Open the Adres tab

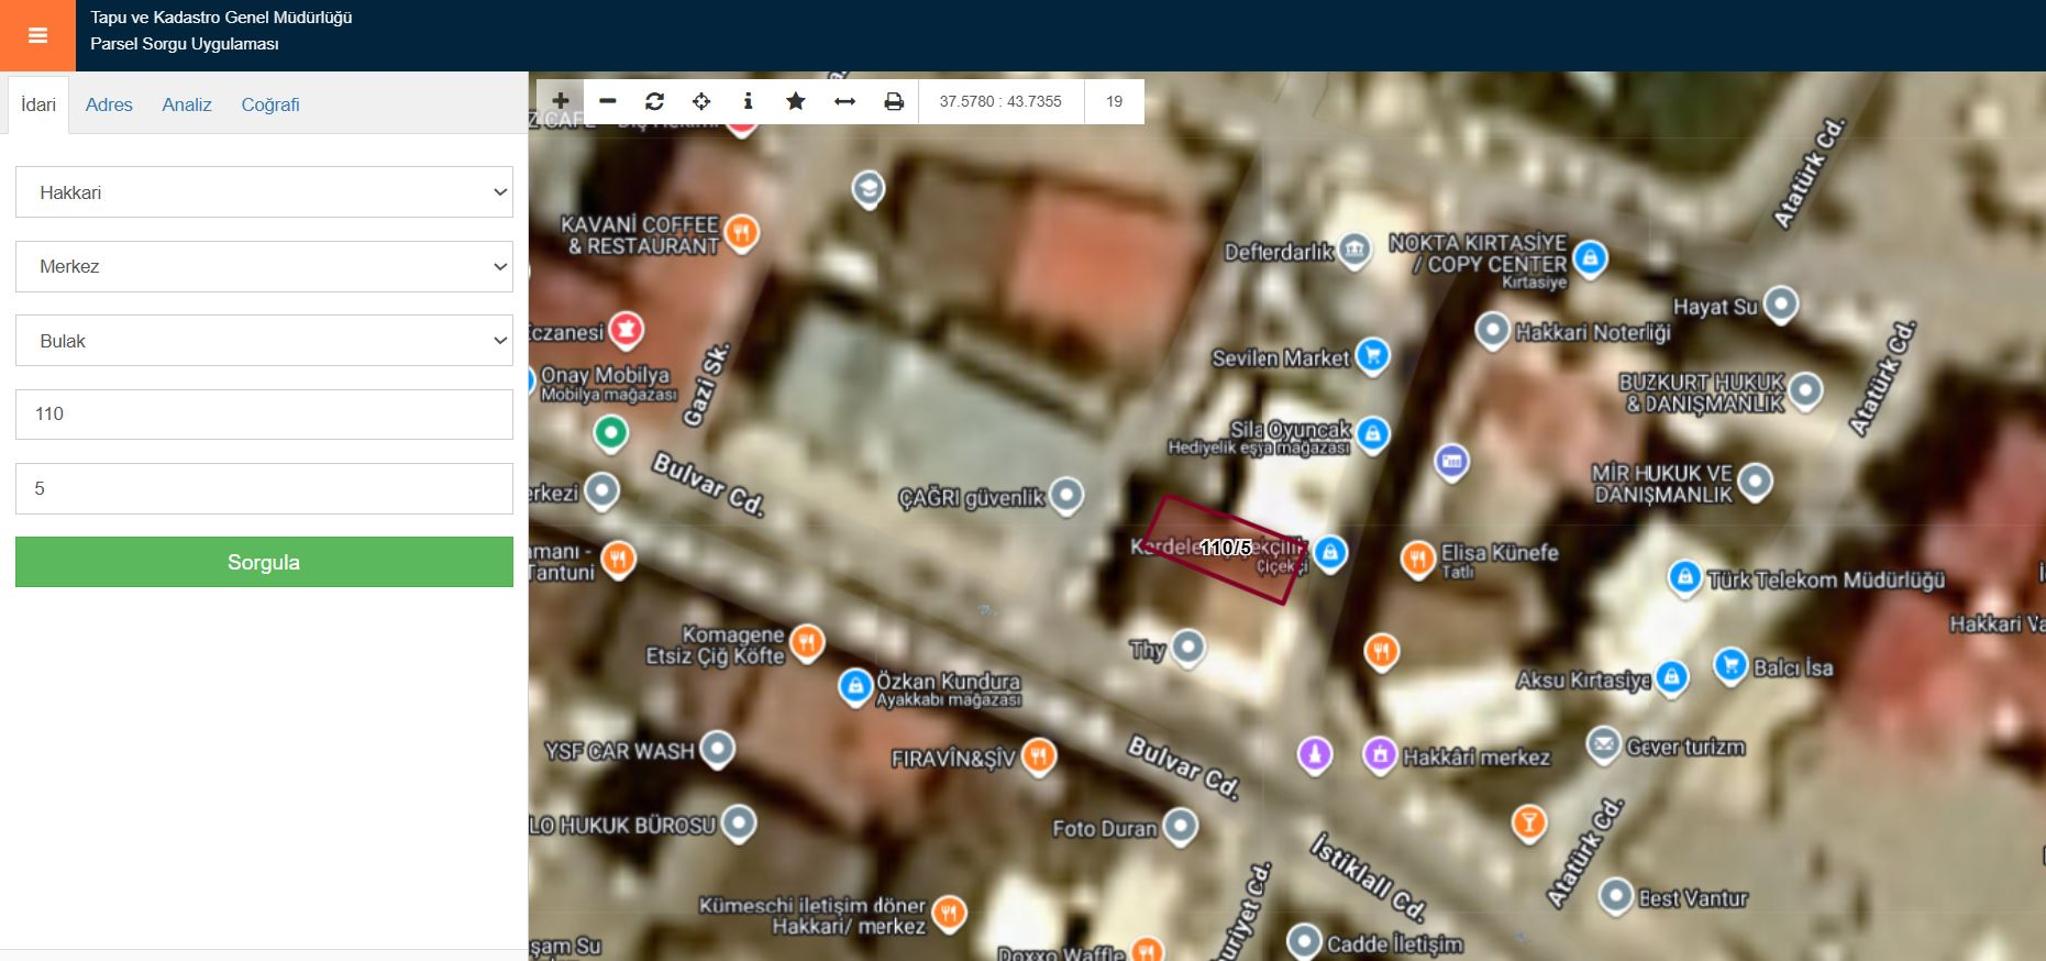tap(109, 105)
